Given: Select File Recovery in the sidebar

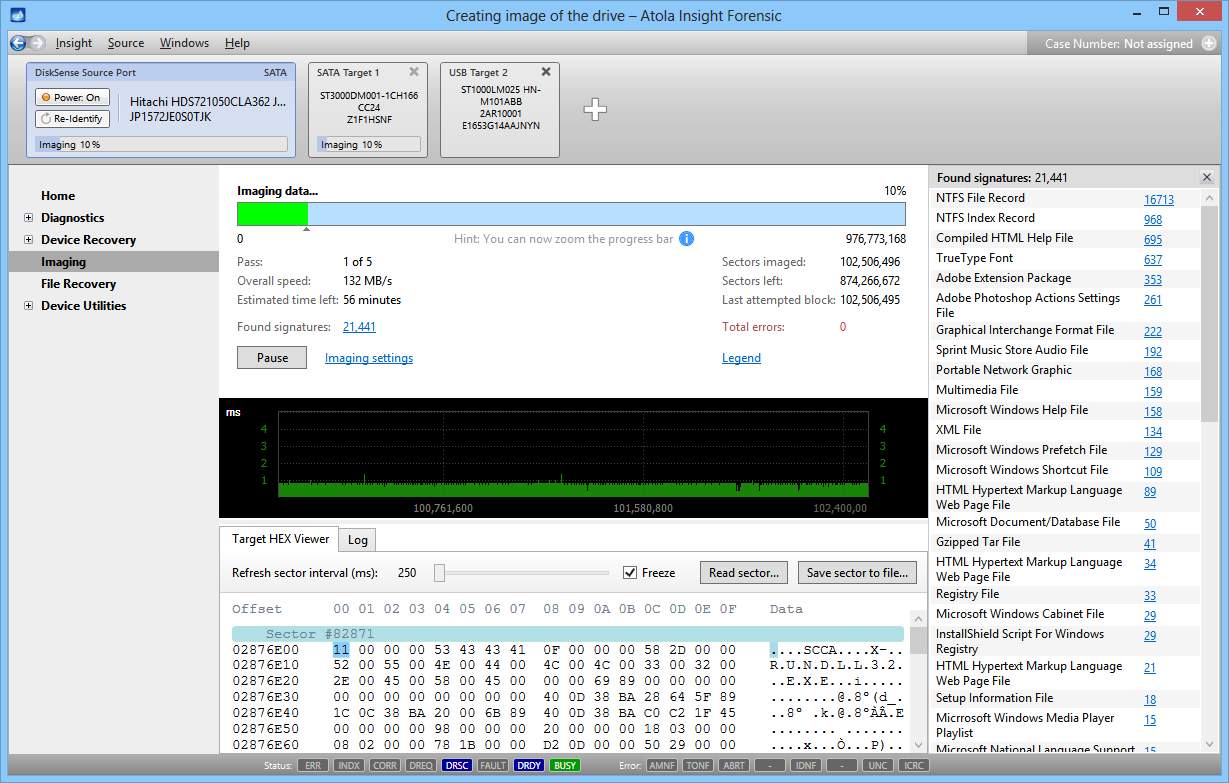Looking at the screenshot, I should coord(78,284).
